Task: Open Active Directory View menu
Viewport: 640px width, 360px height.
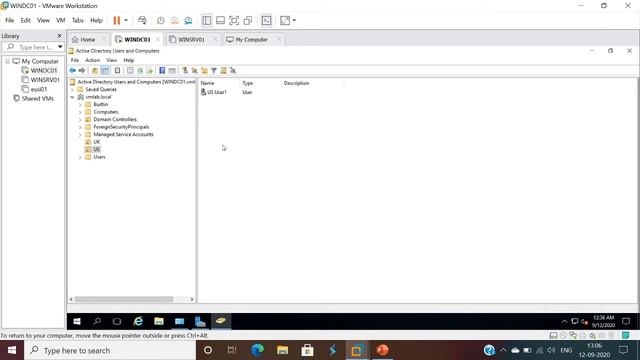Action: (111, 60)
